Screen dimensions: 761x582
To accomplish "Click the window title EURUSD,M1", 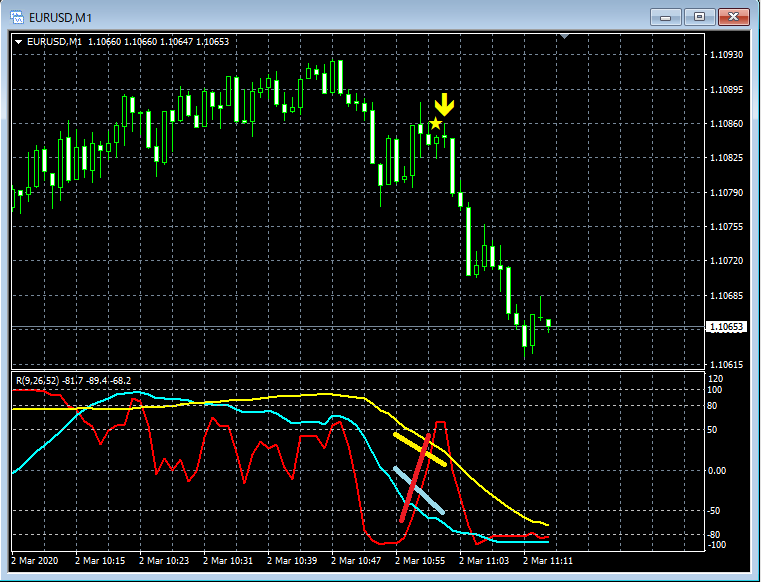I will tap(60, 18).
